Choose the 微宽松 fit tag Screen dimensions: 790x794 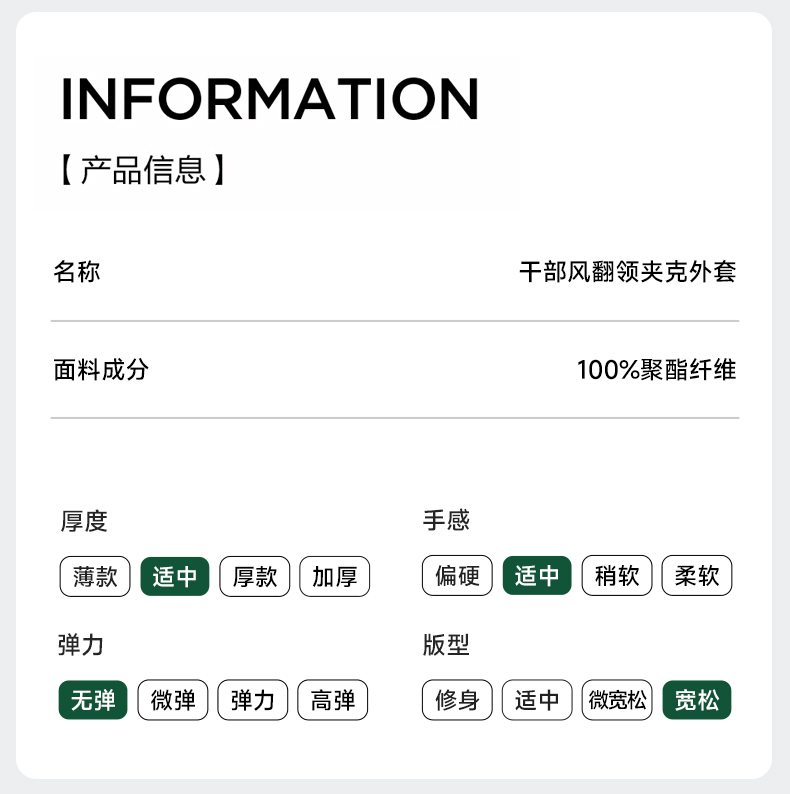(616, 700)
